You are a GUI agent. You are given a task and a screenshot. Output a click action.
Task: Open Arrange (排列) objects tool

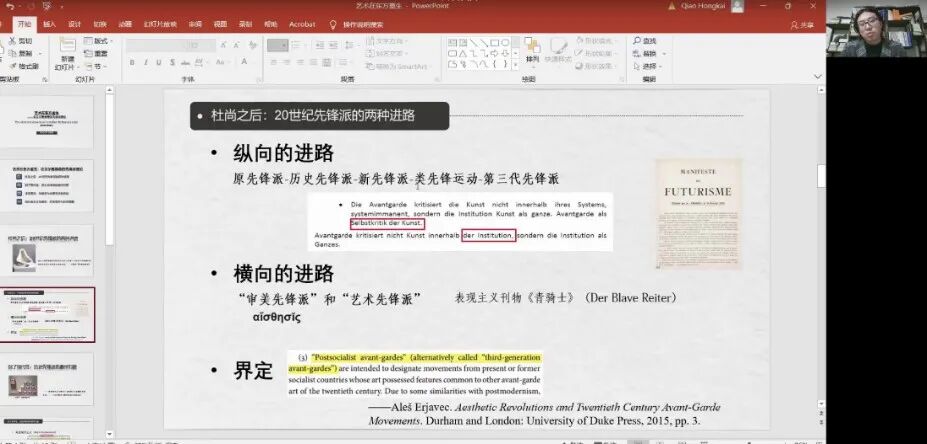click(532, 51)
